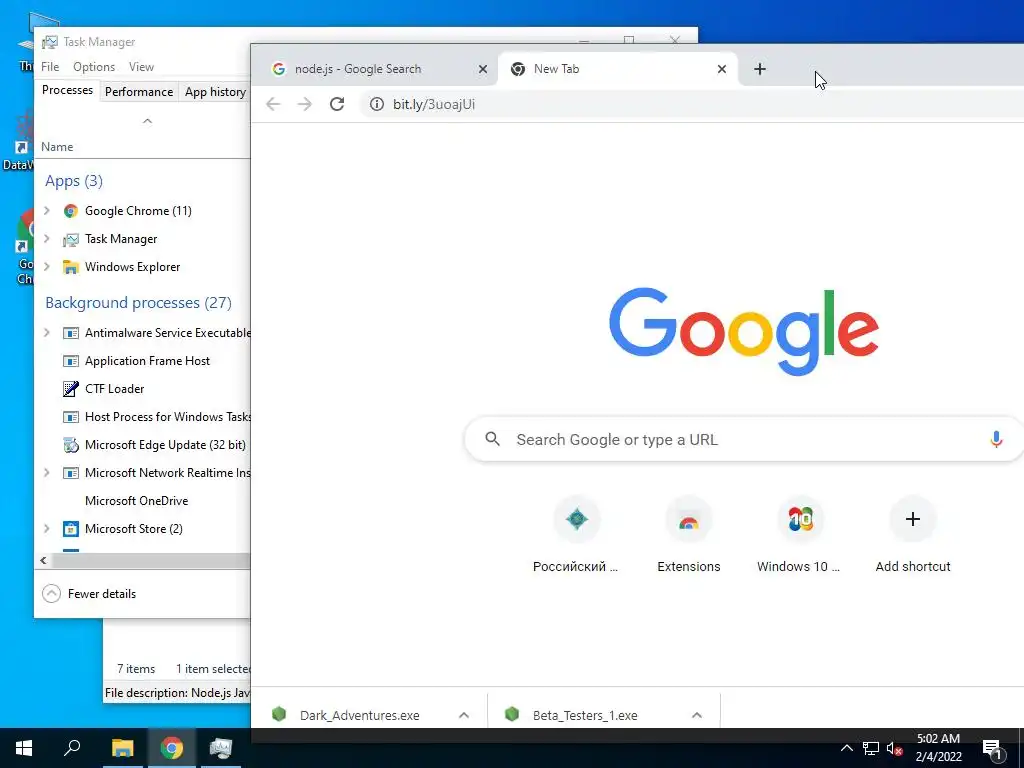Open Task Manager Options menu
The height and width of the screenshot is (768, 1024).
93,67
